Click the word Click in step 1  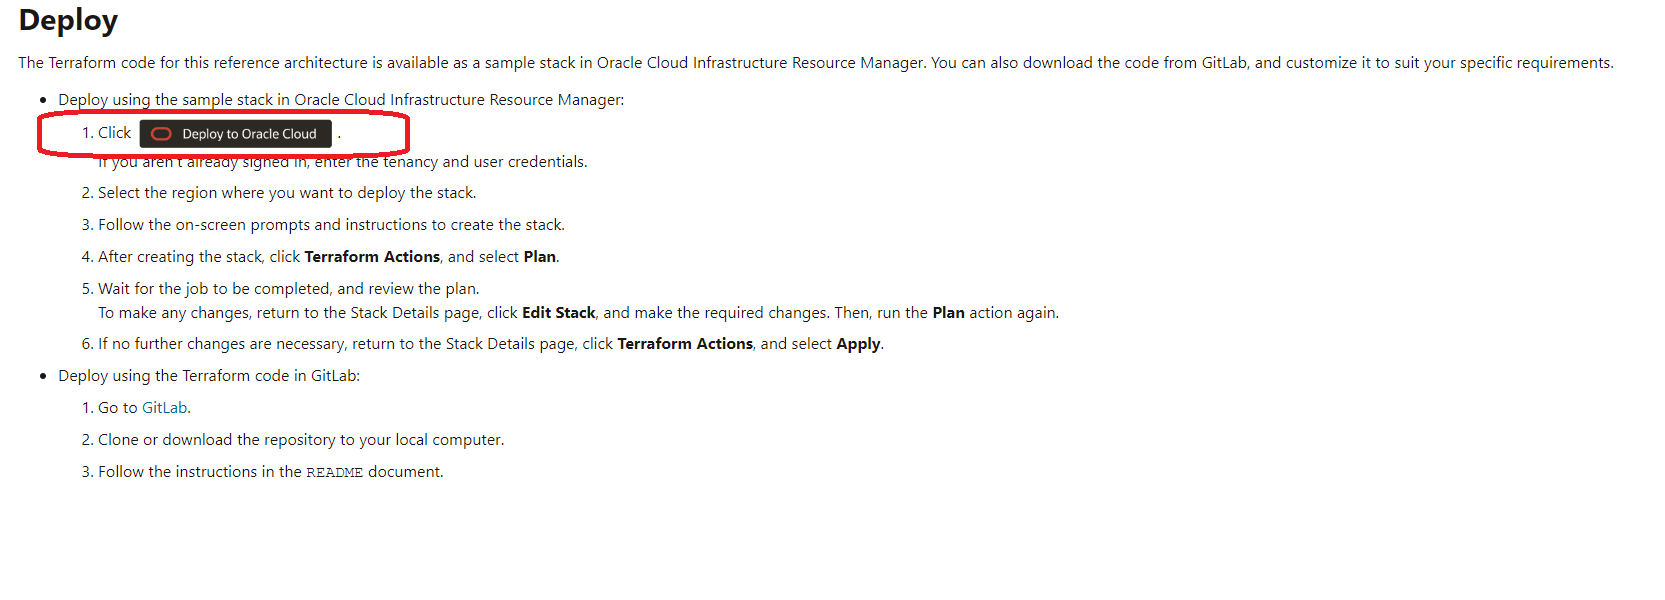pos(114,133)
